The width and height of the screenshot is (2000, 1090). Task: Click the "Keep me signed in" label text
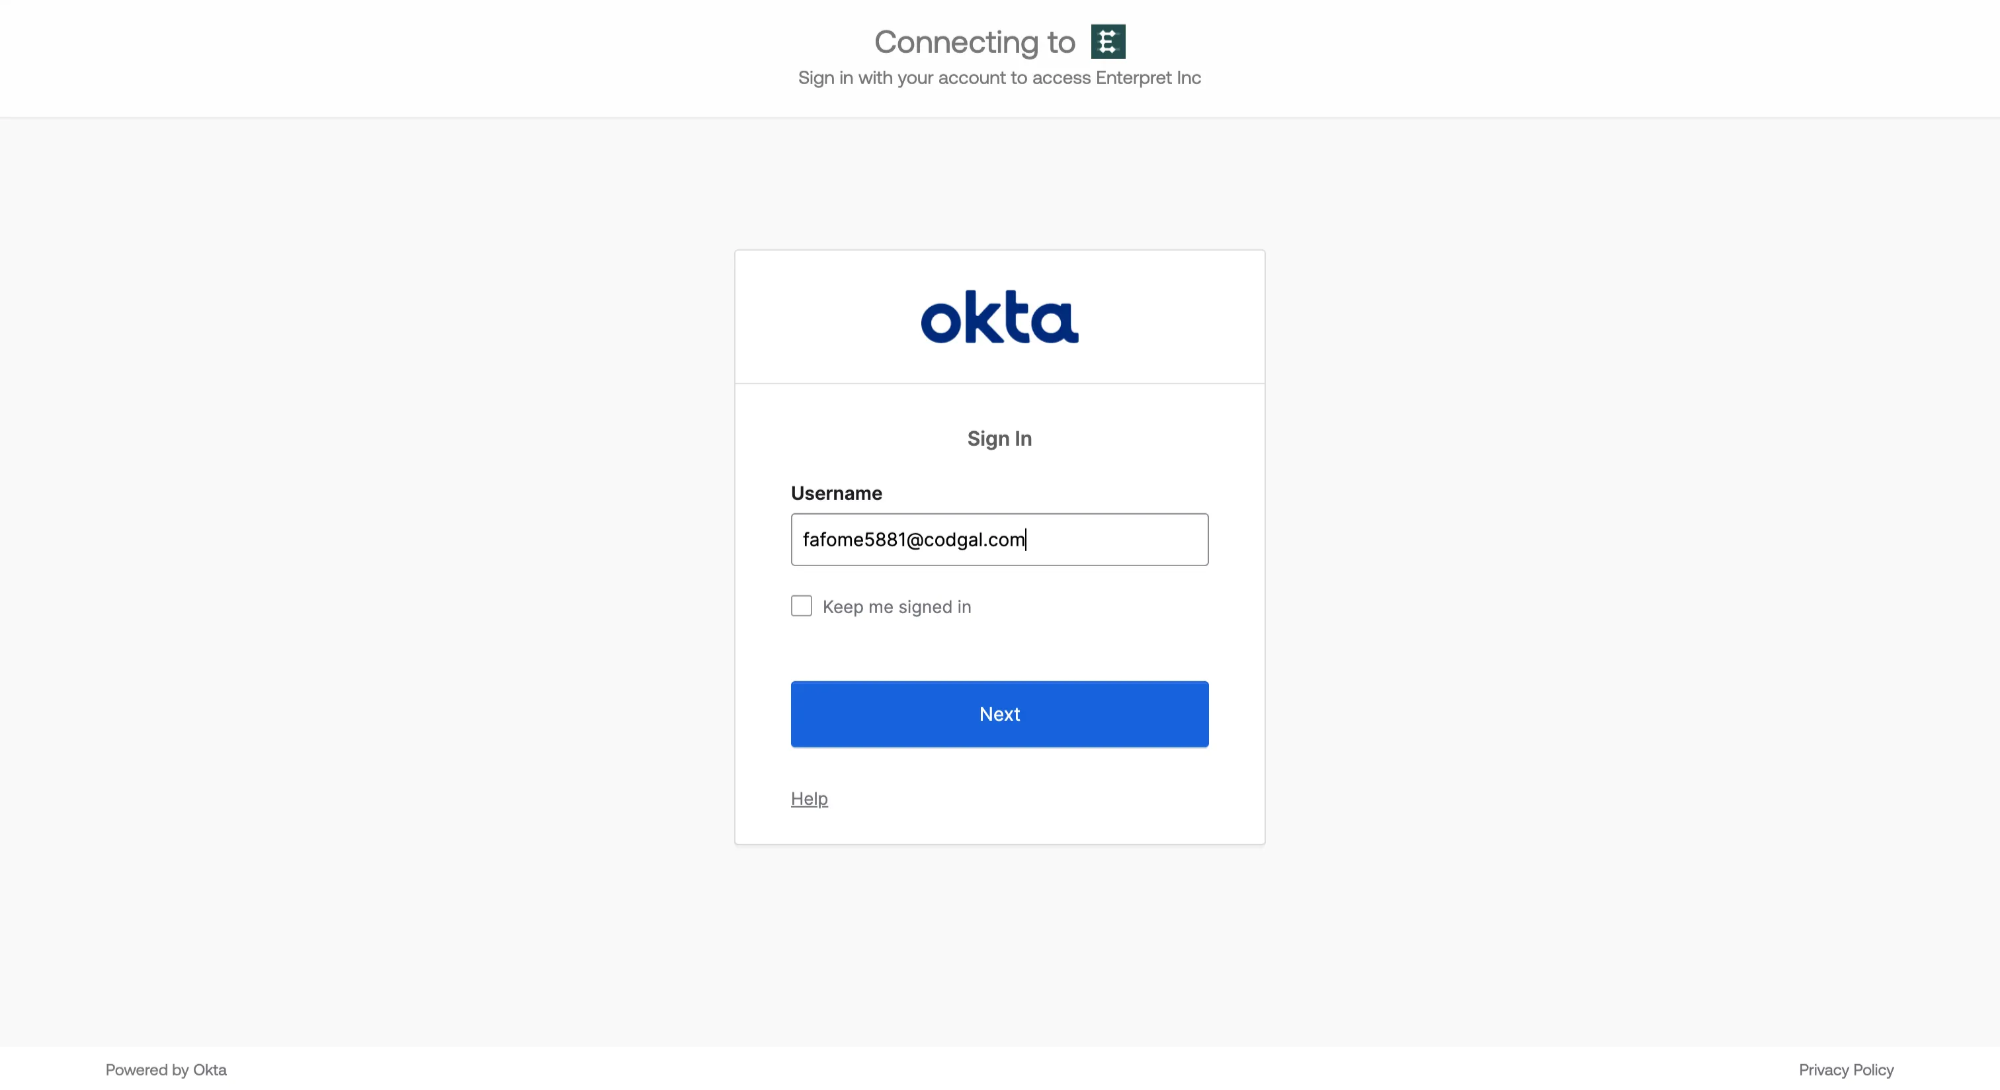pyautogui.click(x=897, y=607)
